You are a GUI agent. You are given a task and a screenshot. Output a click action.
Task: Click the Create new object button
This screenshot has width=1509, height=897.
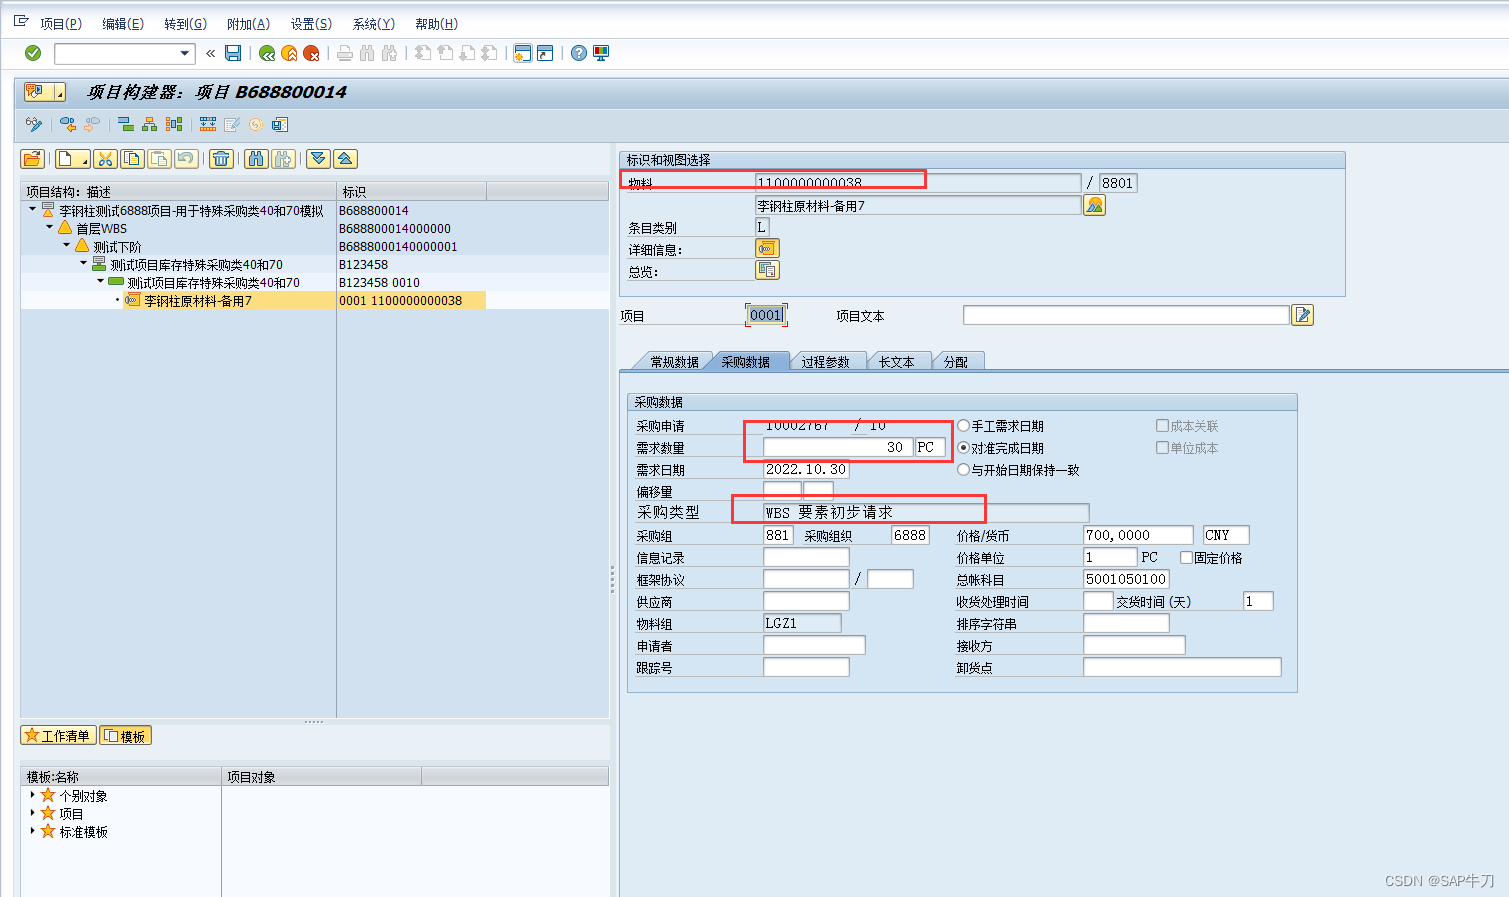72,159
